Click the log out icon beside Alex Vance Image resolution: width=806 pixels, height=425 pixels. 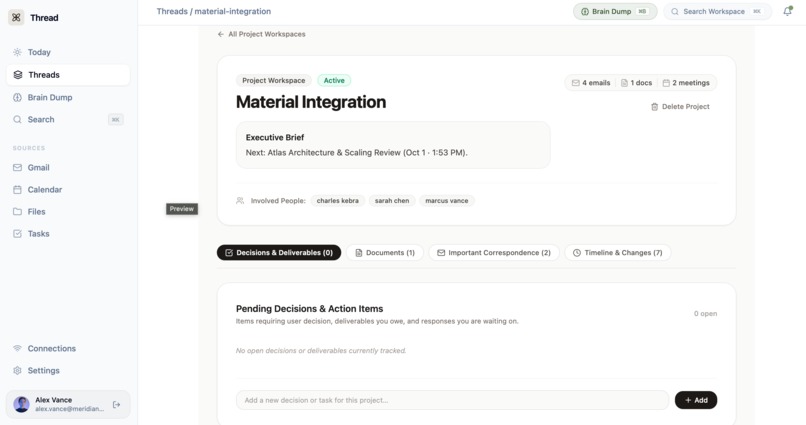(x=117, y=404)
